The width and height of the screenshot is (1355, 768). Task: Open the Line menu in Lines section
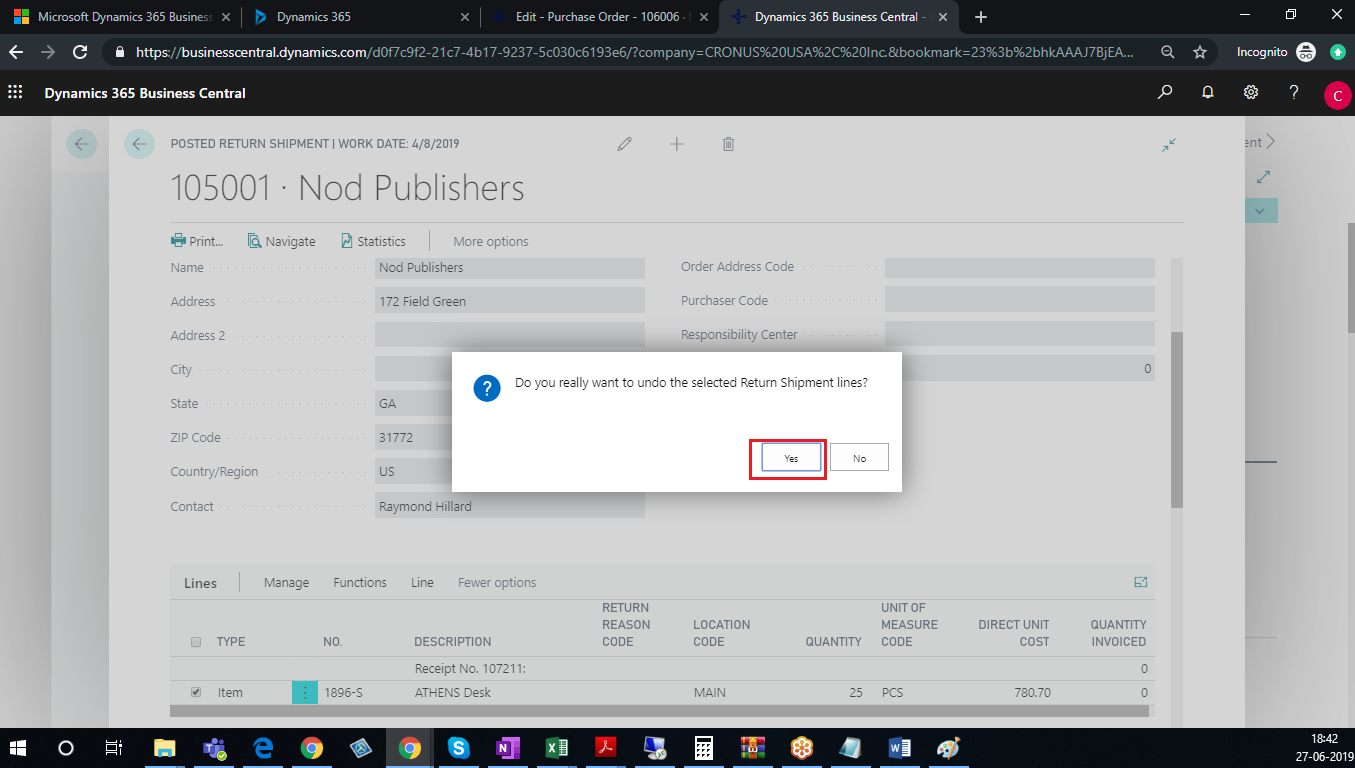422,583
